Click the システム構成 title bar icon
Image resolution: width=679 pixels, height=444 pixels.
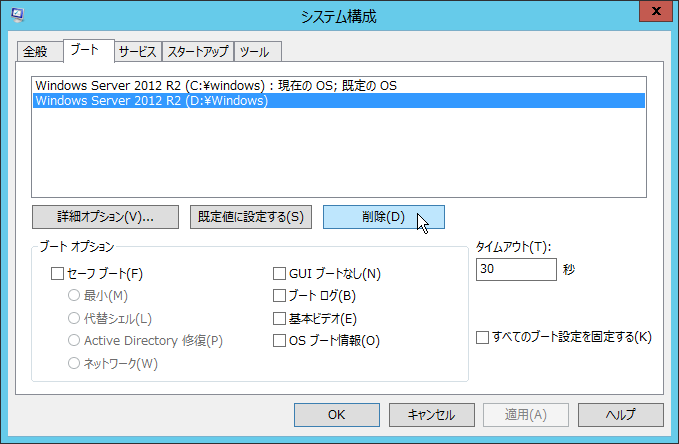click(17, 15)
